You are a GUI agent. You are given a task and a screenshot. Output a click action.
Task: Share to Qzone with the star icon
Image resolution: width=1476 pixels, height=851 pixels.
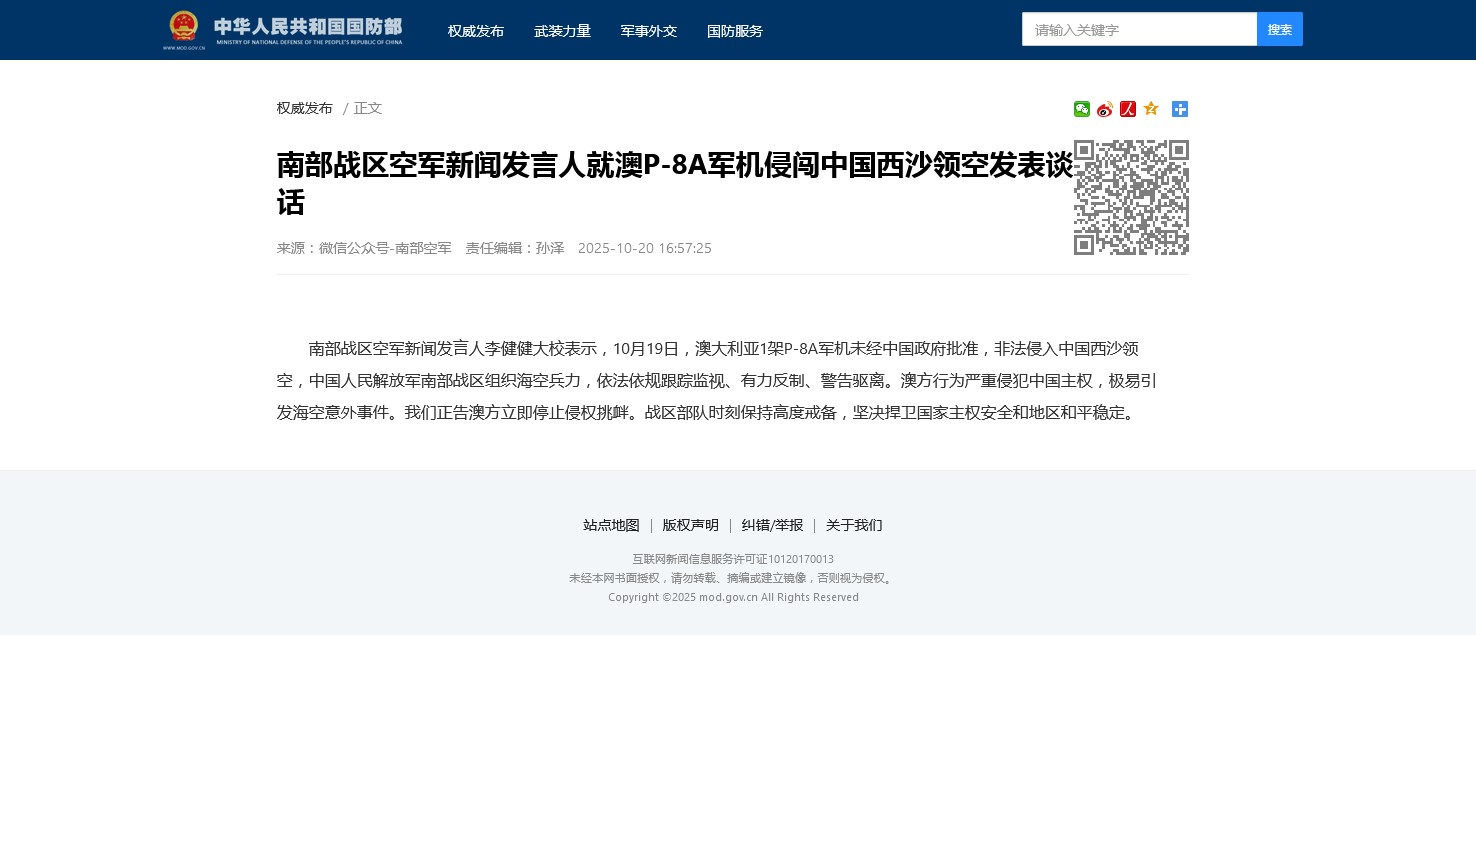tap(1151, 109)
